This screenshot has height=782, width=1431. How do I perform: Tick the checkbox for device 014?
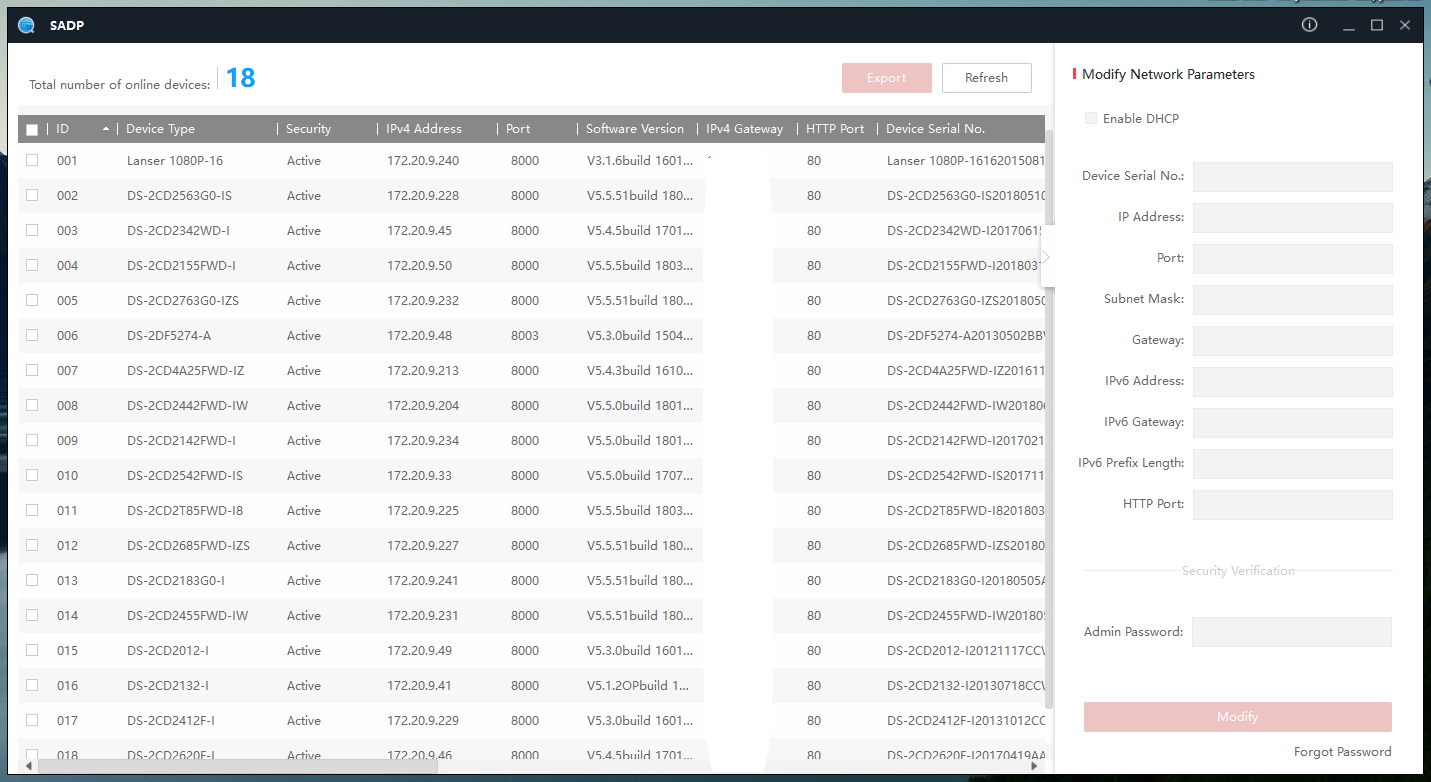pyautogui.click(x=32, y=615)
